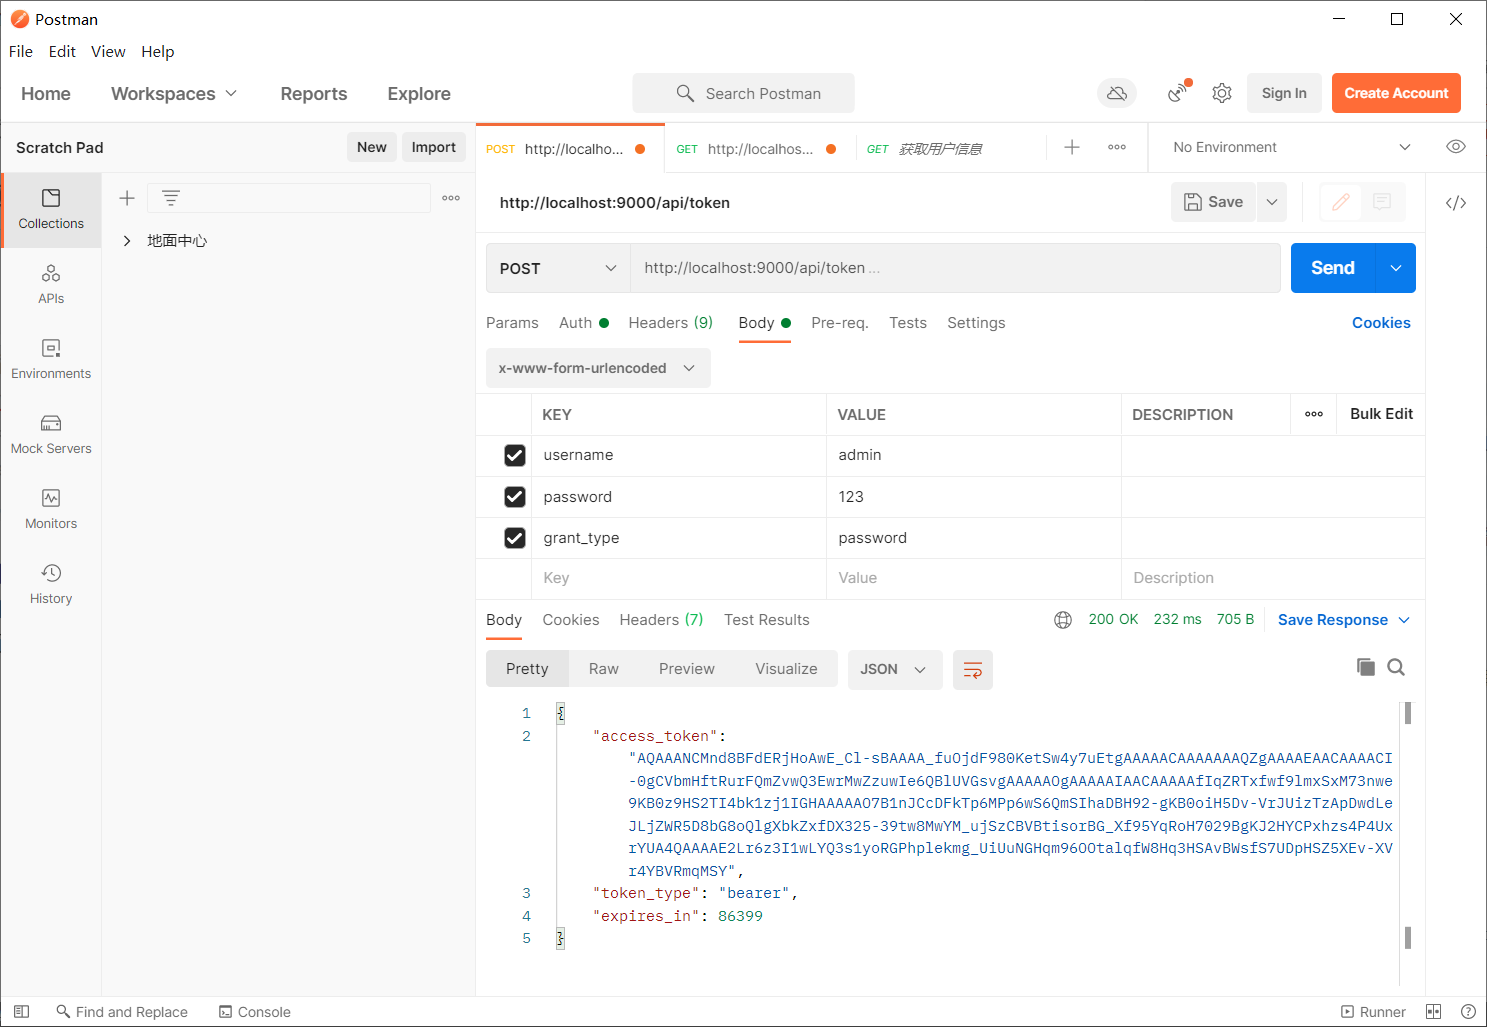Uncheck the username parameter checkbox
Viewport: 1487px width, 1027px height.
(515, 455)
